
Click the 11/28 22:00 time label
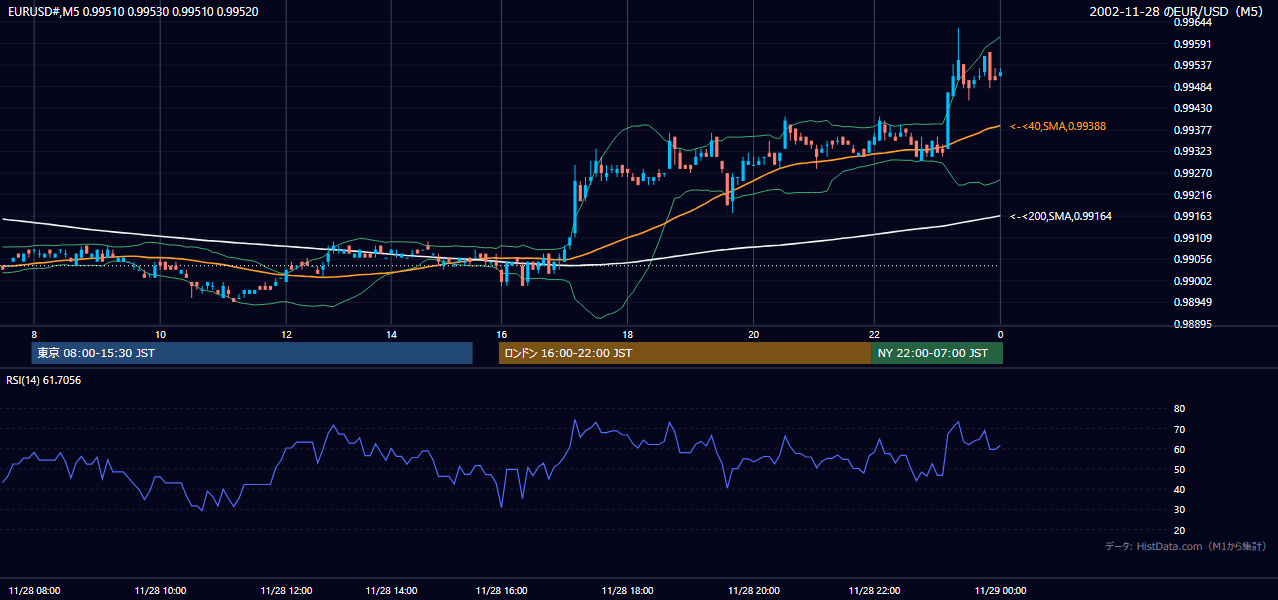pyautogui.click(x=874, y=591)
